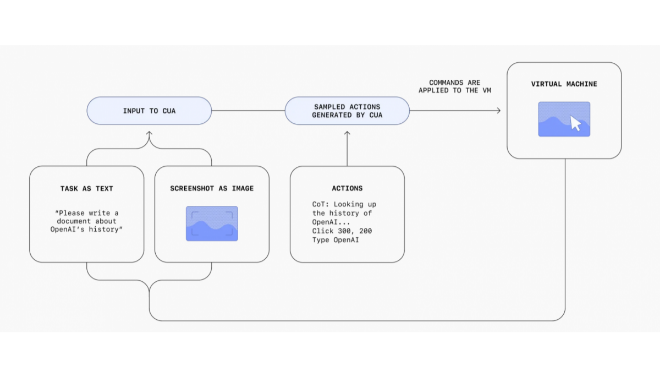The width and height of the screenshot is (660, 377).
Task: Select the INPUT TO CUA pill
Action: [x=149, y=111]
